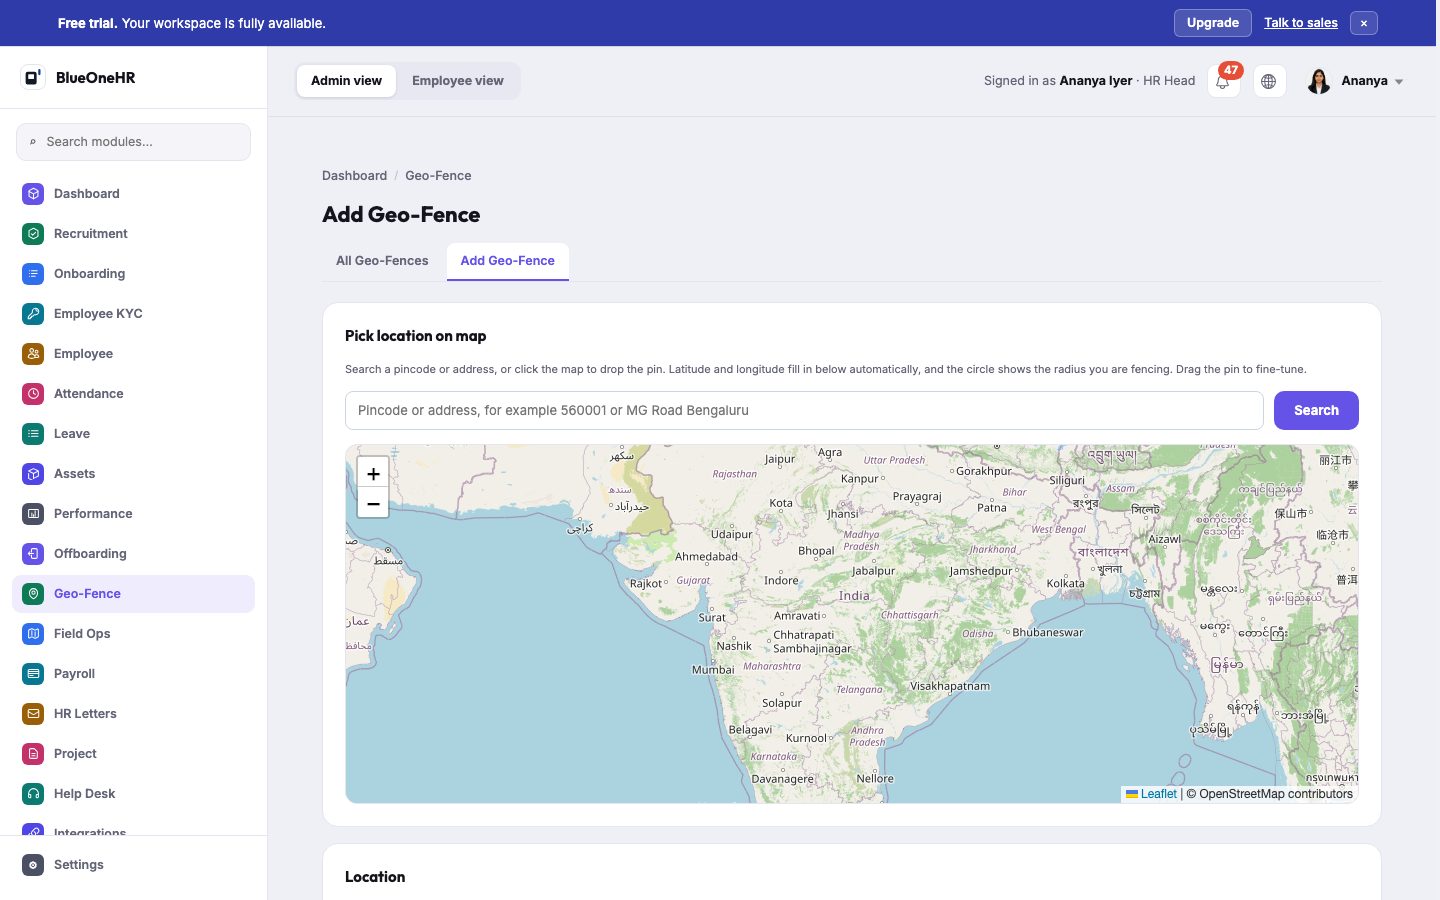Open the All Geo-Fences tab
The height and width of the screenshot is (900, 1440).
pos(382,261)
